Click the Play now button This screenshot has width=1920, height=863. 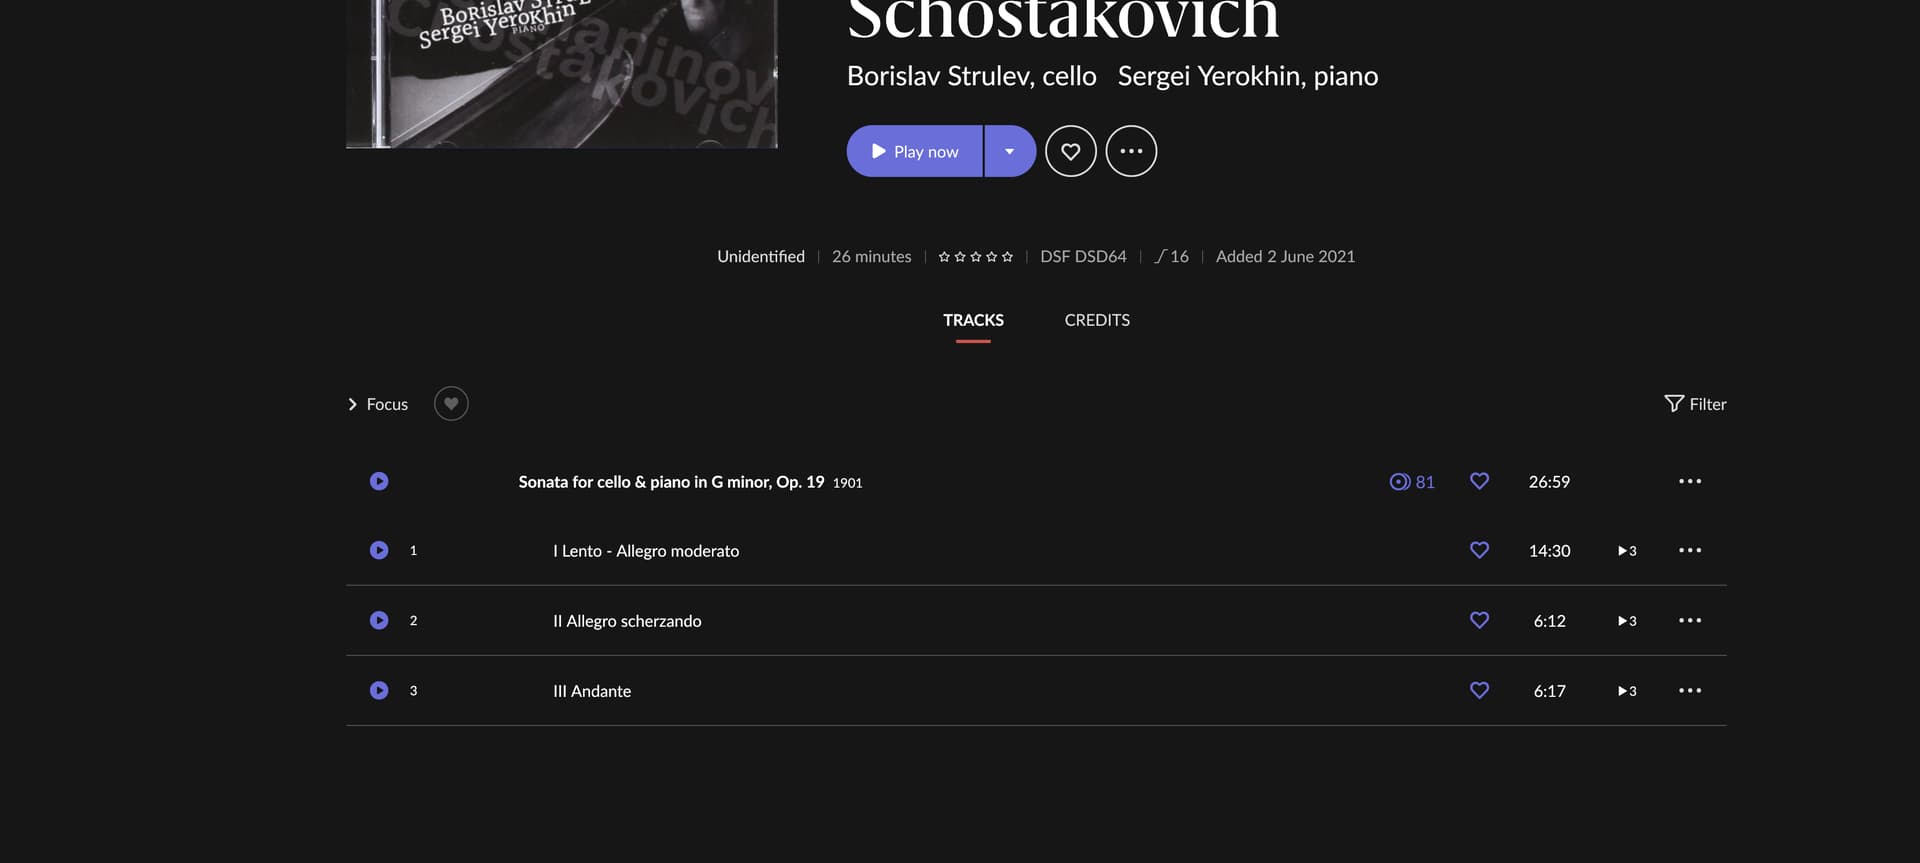tap(915, 151)
